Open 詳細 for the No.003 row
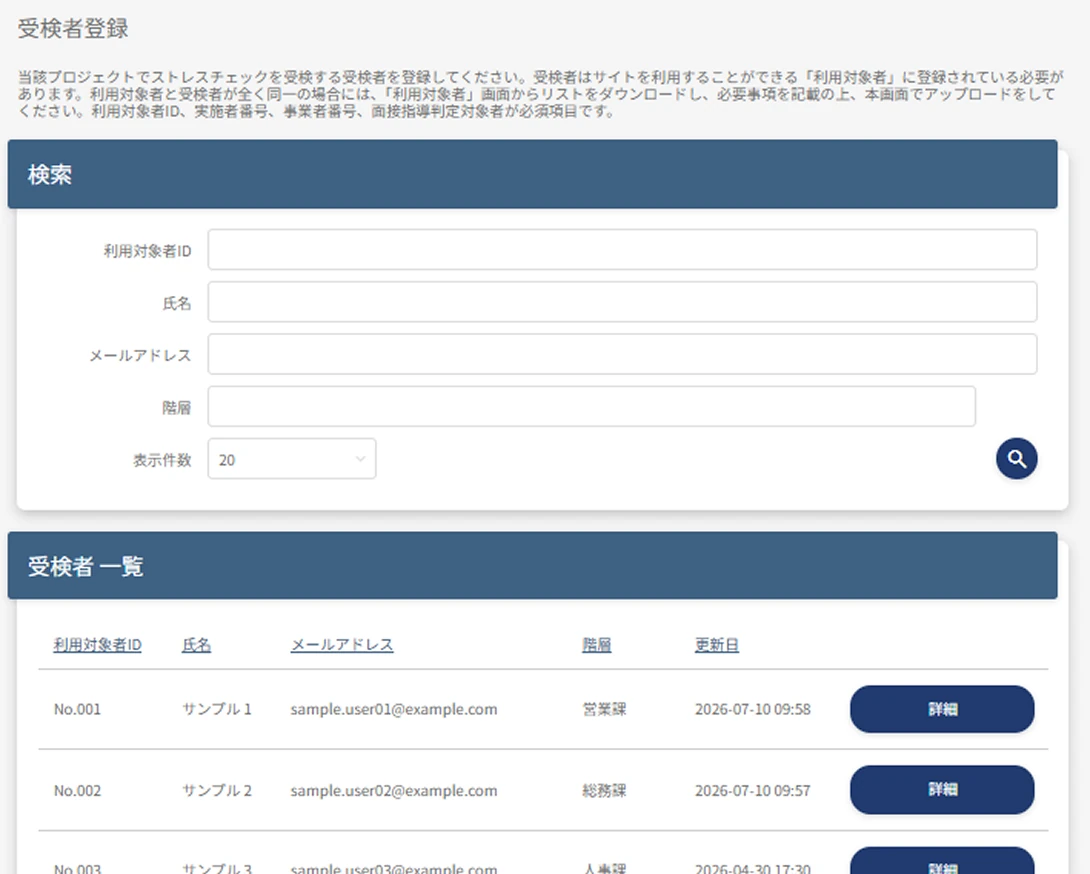The width and height of the screenshot is (1090, 874). (x=942, y=861)
